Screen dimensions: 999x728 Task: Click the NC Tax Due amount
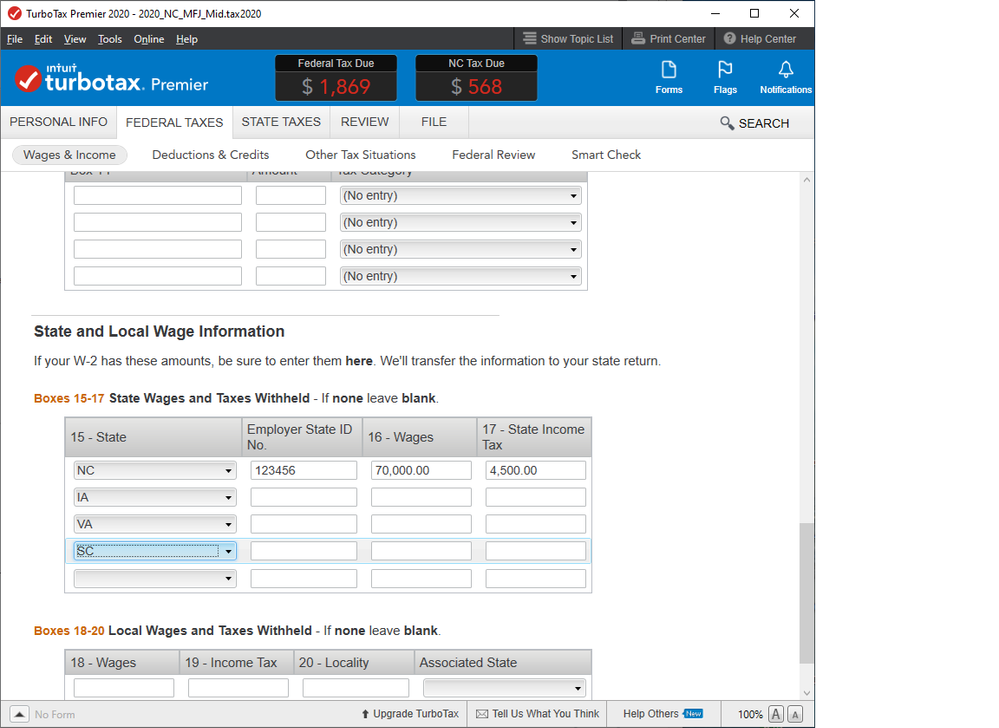click(x=476, y=86)
